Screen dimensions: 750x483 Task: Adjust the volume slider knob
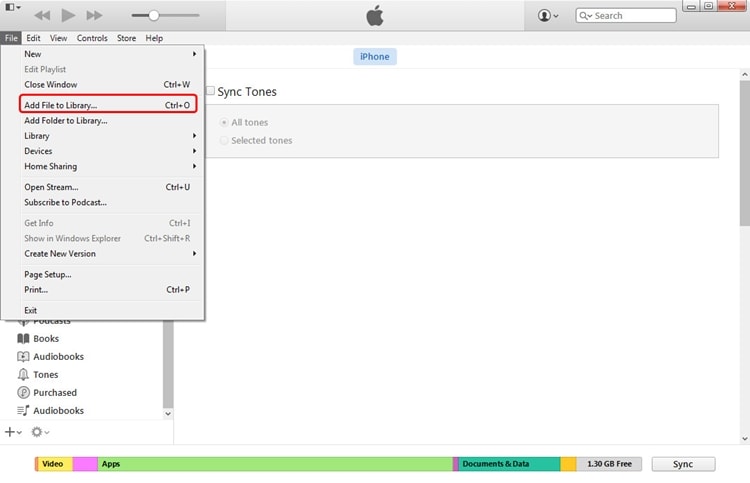pos(154,15)
